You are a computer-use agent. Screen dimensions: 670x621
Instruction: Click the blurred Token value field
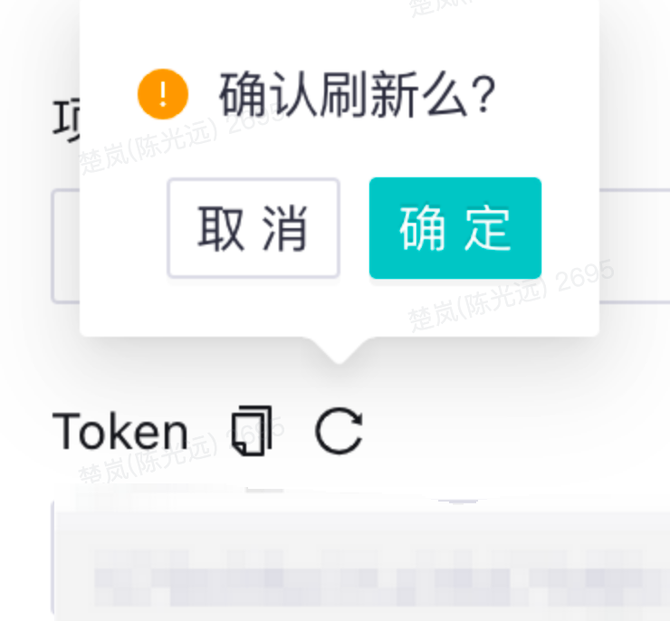pyautogui.click(x=361, y=560)
